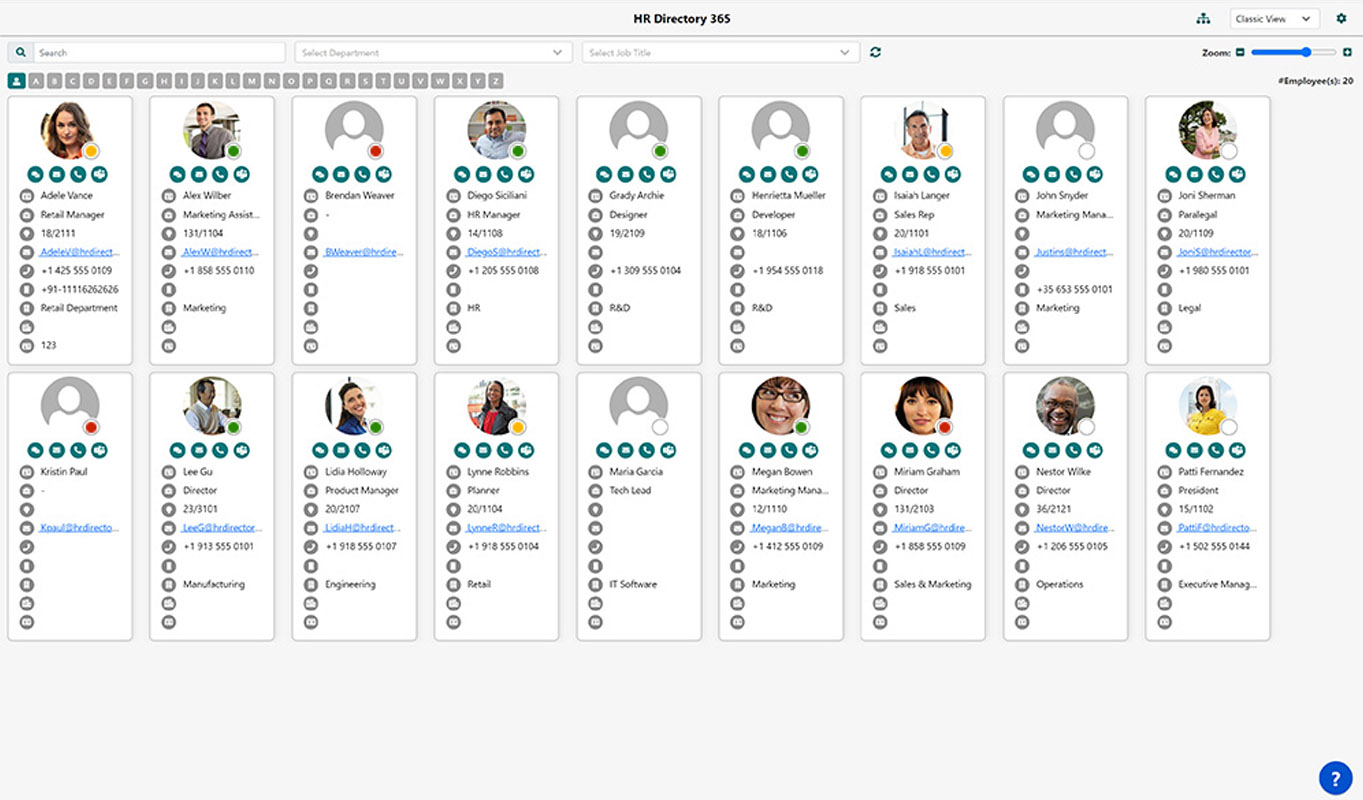Click Teams icon on Patti Fernandez's card

click(x=1237, y=451)
